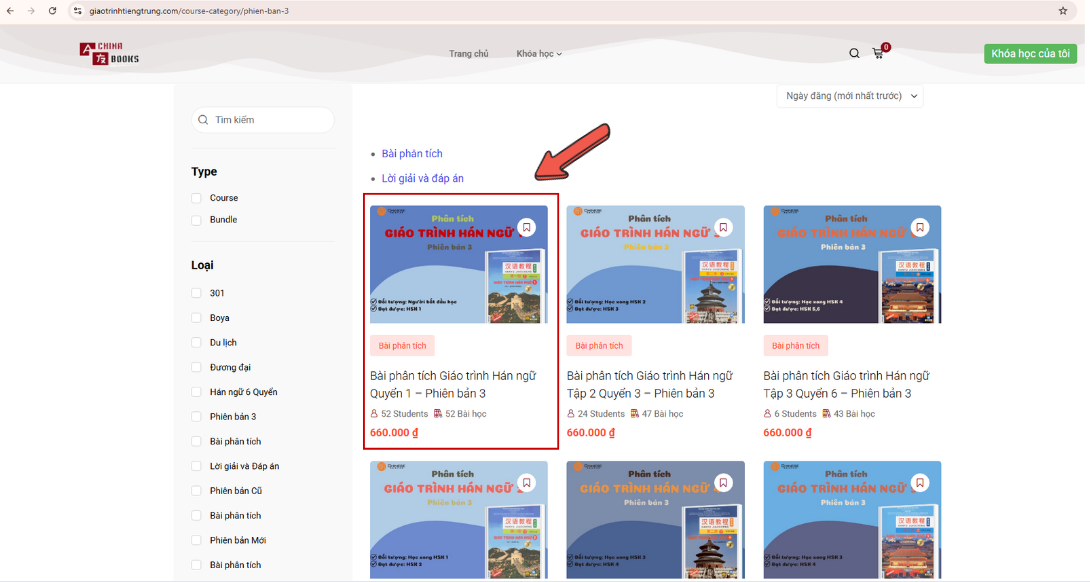Open the navbar search magnifier icon
Screen dimensions: 1090x582
(854, 53)
